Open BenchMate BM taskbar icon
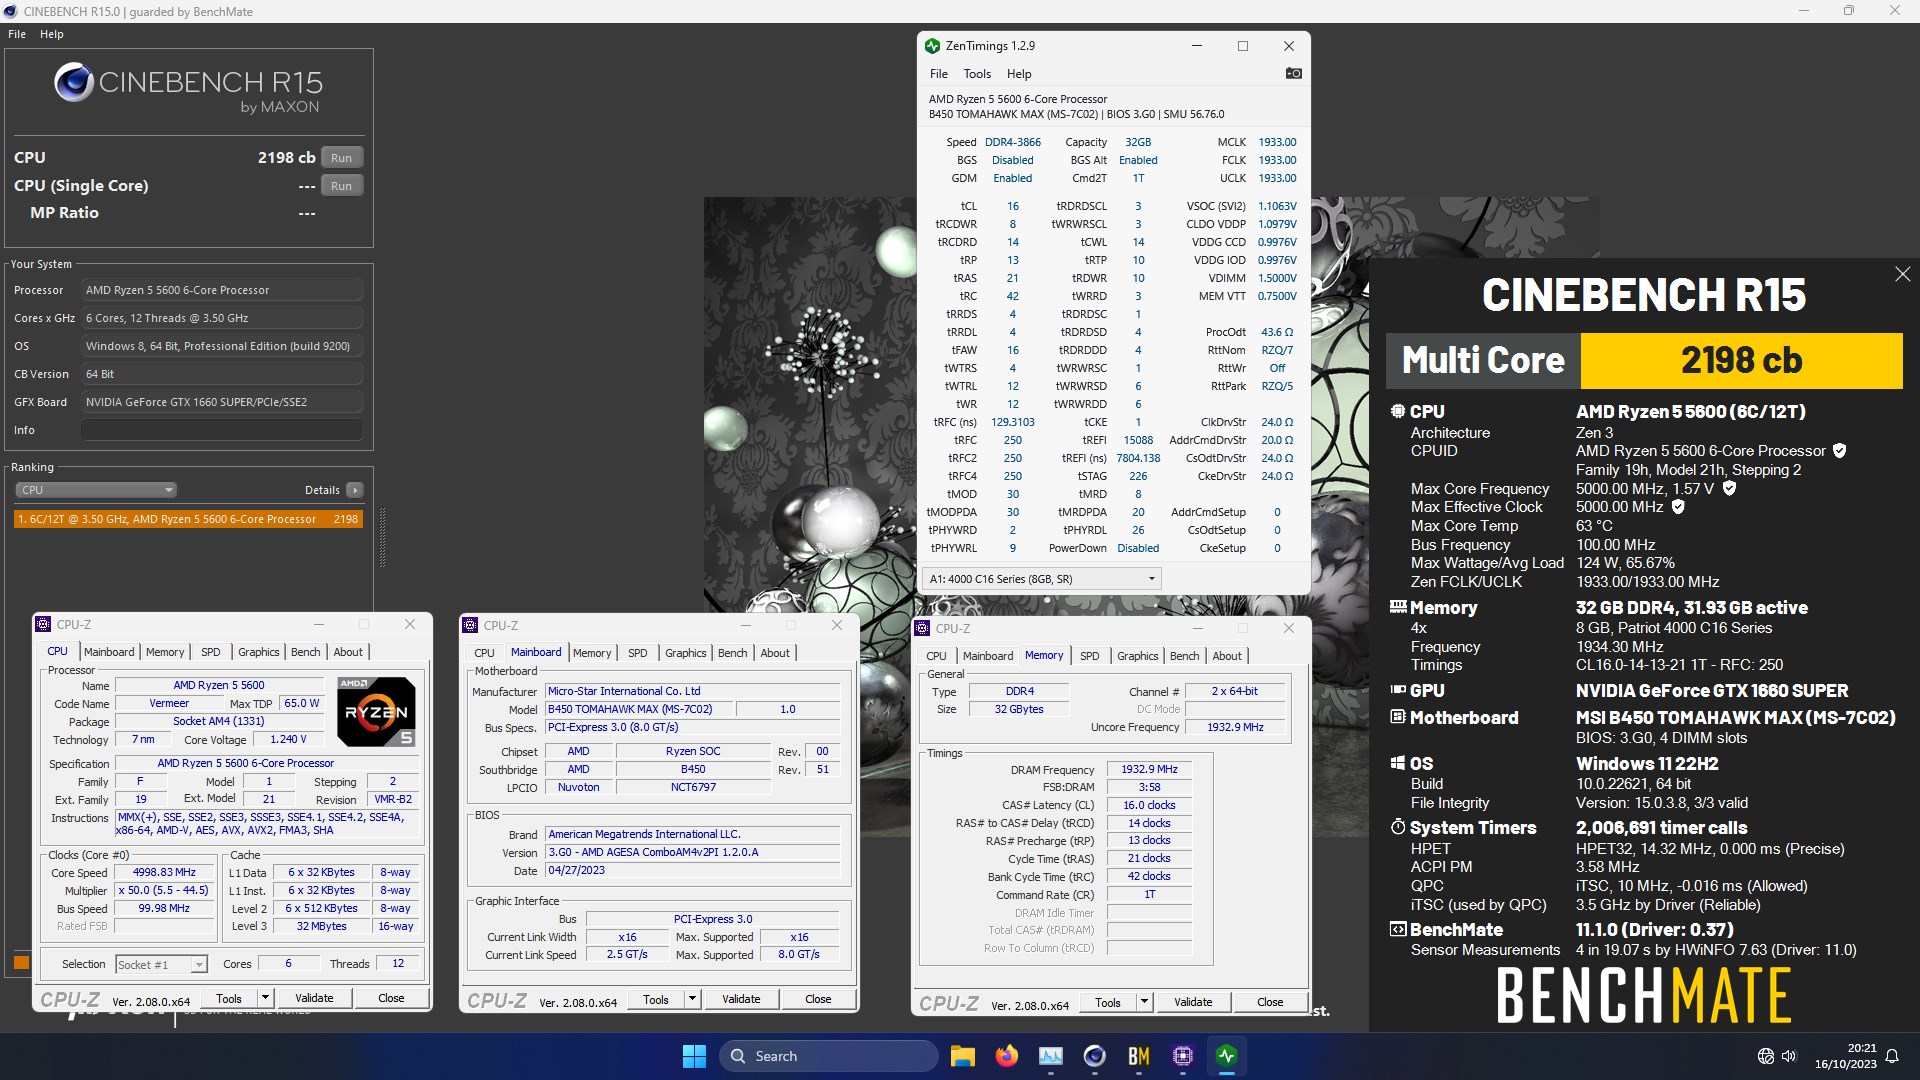This screenshot has width=1920, height=1080. 1139,1056
